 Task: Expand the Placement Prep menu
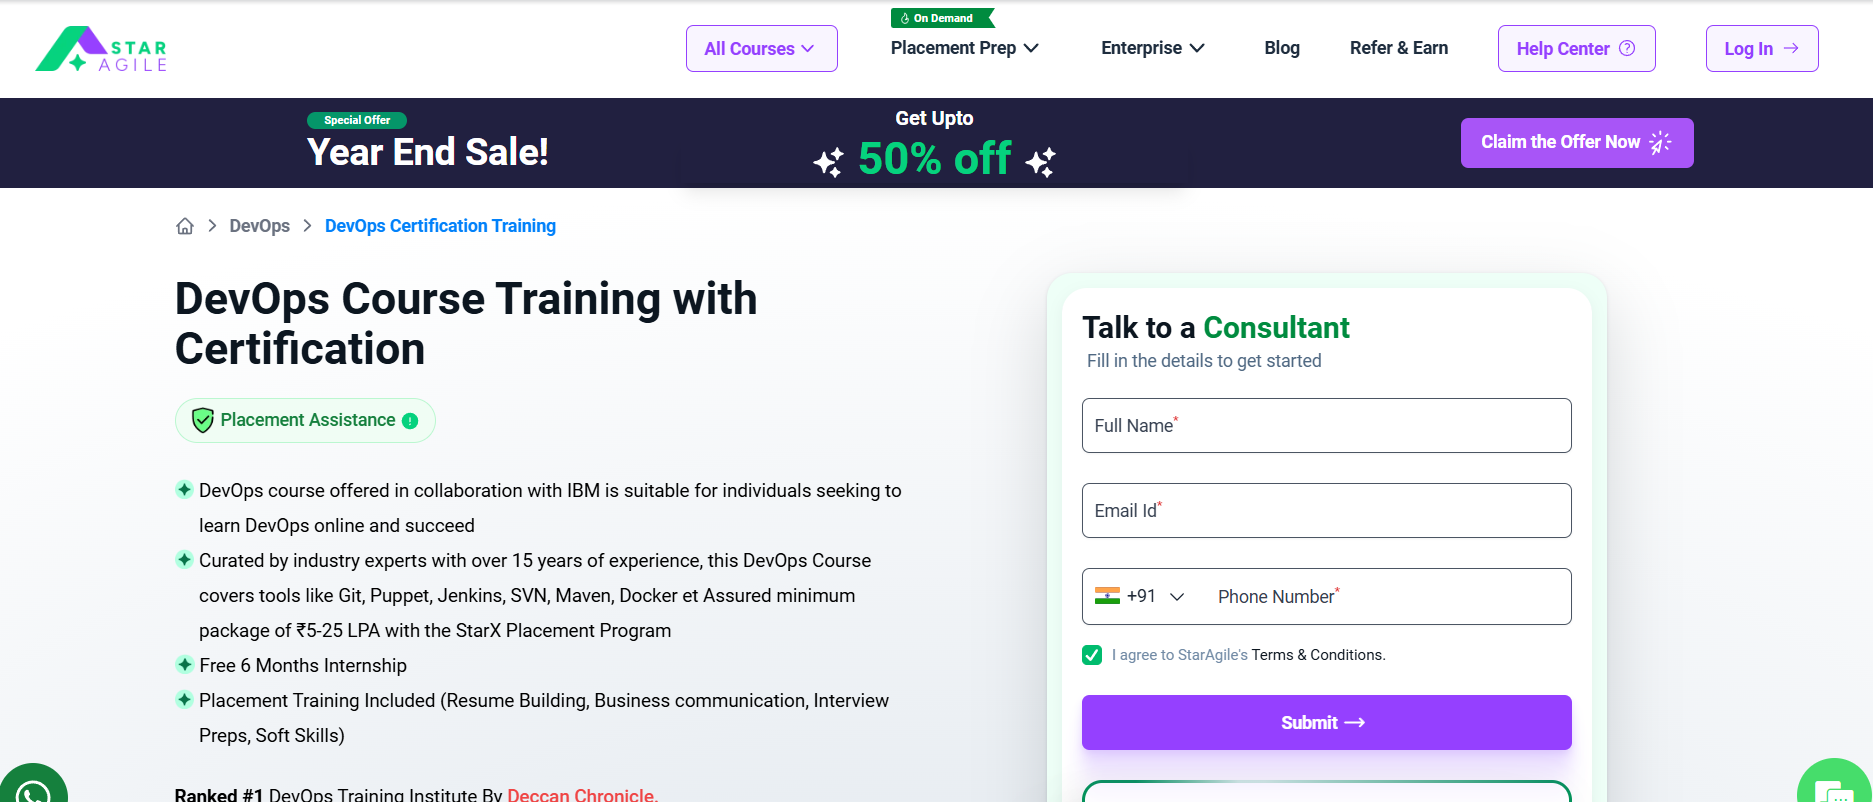point(965,48)
